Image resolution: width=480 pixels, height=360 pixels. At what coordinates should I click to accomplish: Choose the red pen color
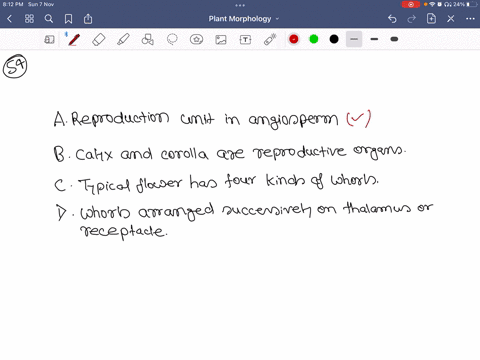(x=294, y=39)
